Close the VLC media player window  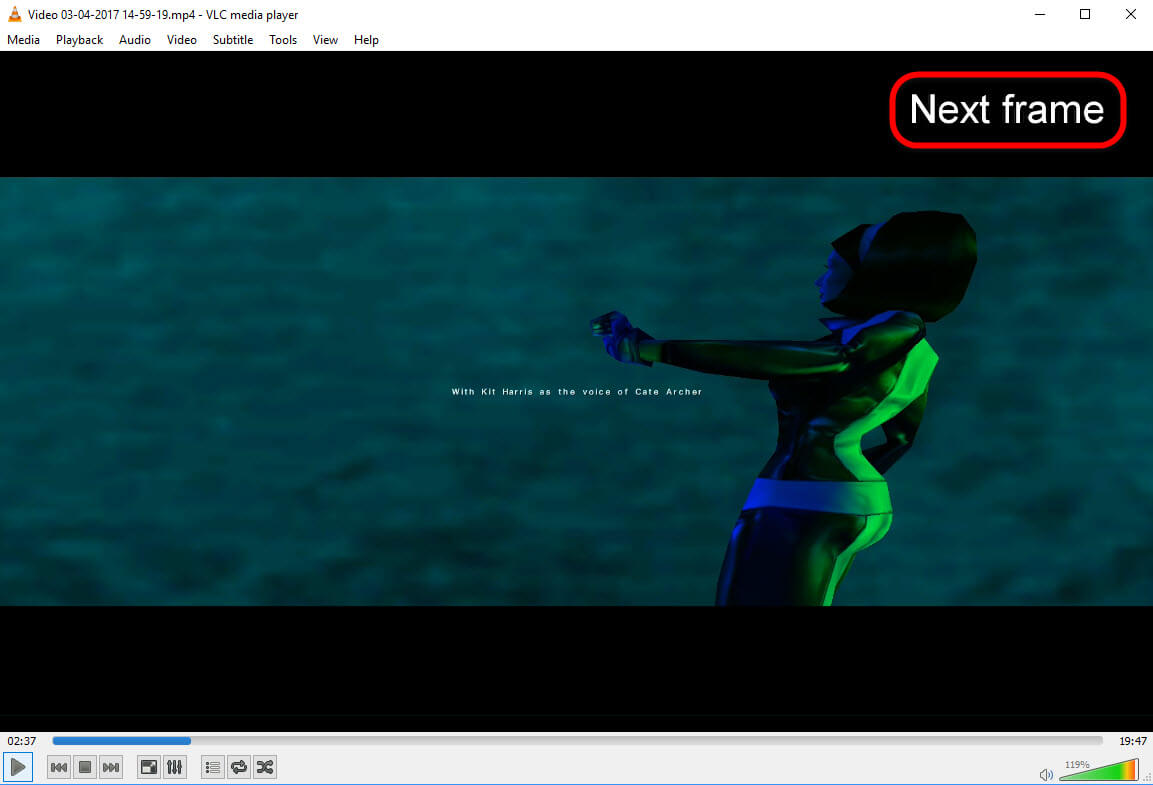click(x=1130, y=14)
